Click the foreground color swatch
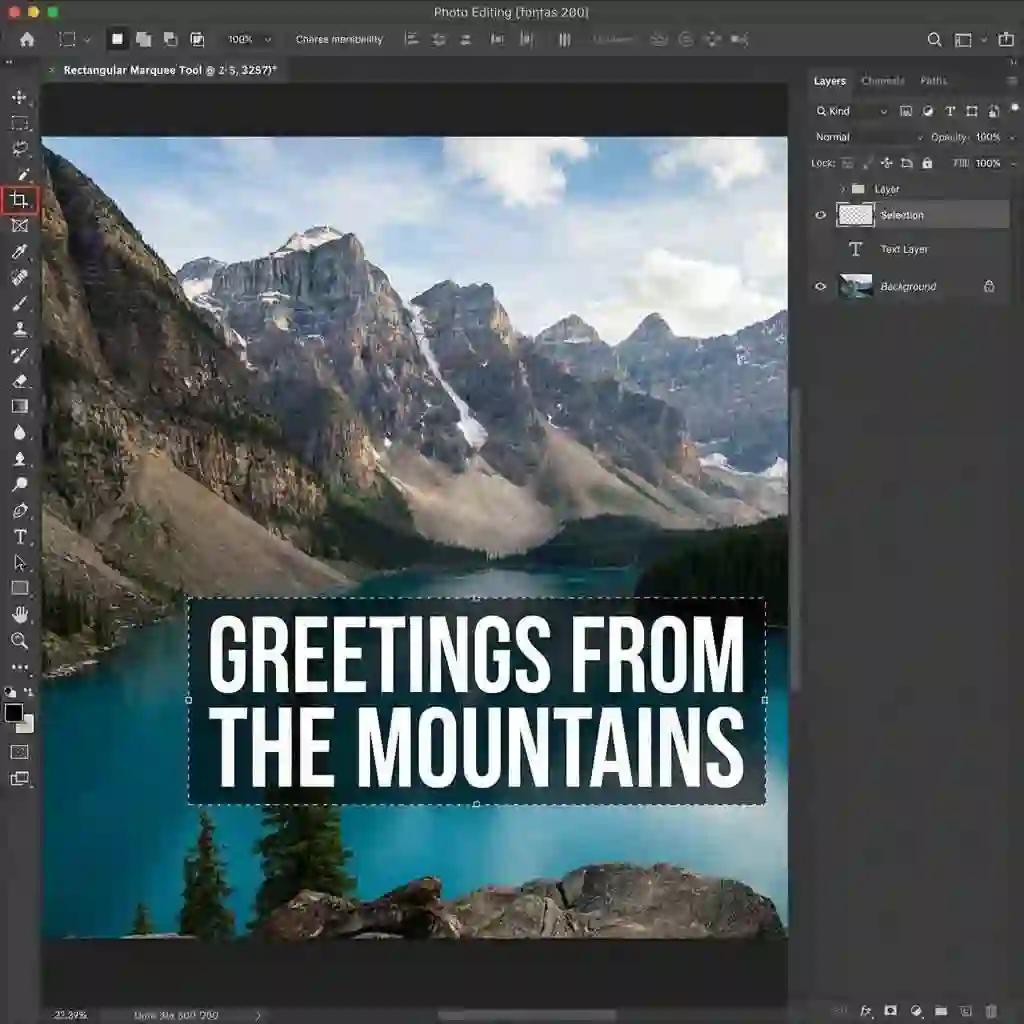The width and height of the screenshot is (1024, 1024). [16, 714]
